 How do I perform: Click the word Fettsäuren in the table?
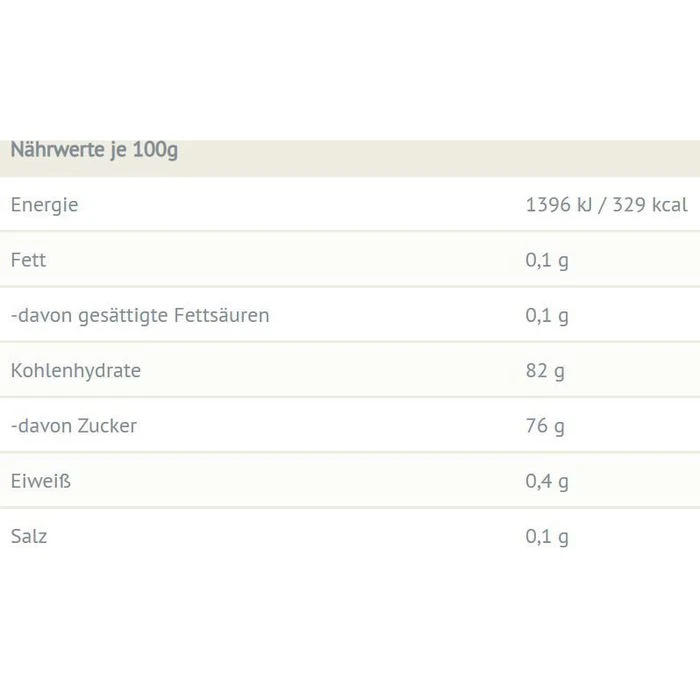pos(222,316)
